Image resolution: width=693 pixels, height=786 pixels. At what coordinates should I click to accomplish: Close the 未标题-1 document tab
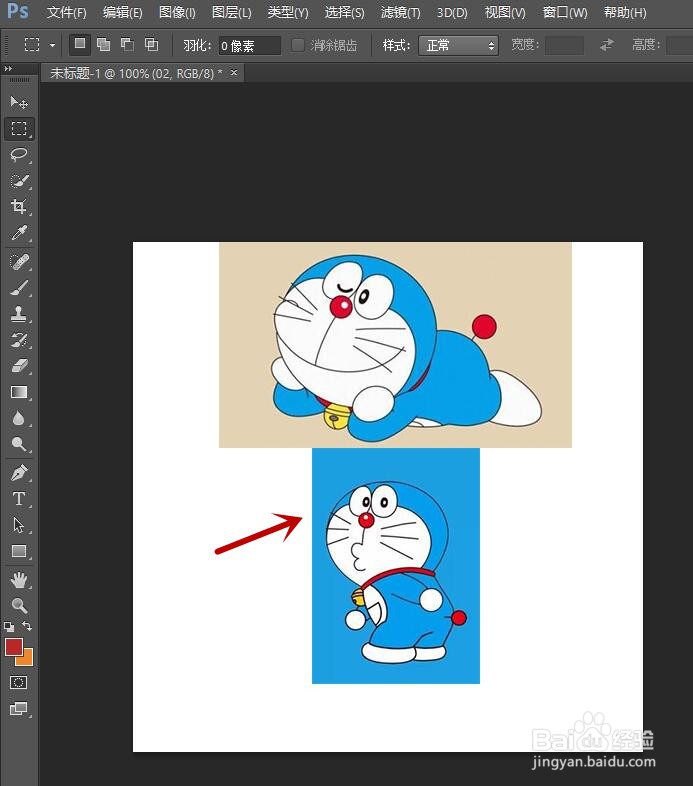coord(234,73)
